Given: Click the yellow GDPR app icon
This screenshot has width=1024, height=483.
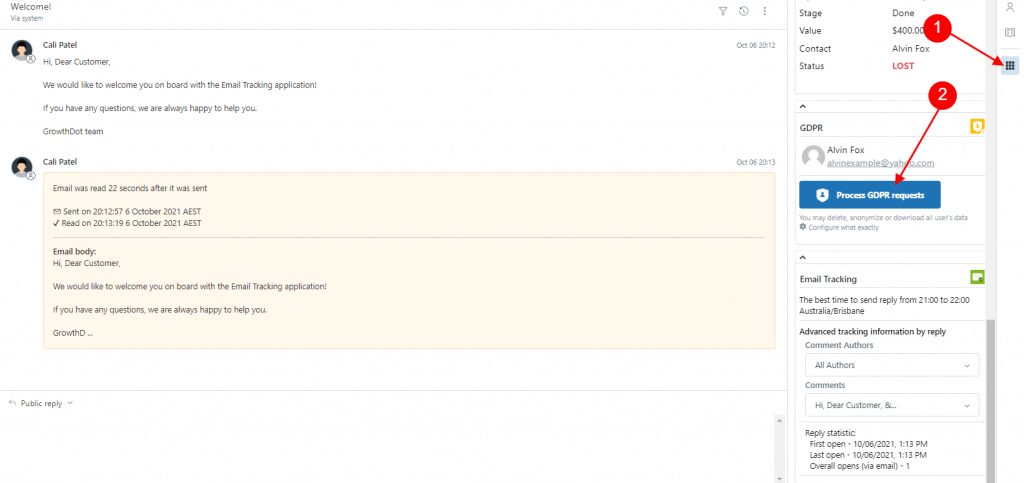Looking at the screenshot, I should (x=977, y=127).
